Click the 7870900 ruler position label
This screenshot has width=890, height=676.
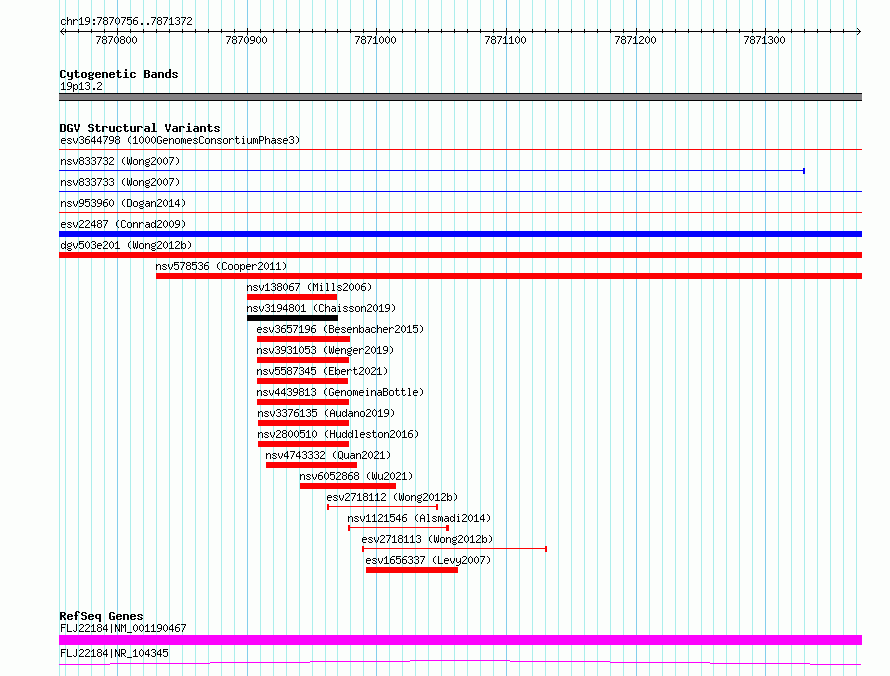point(246,40)
